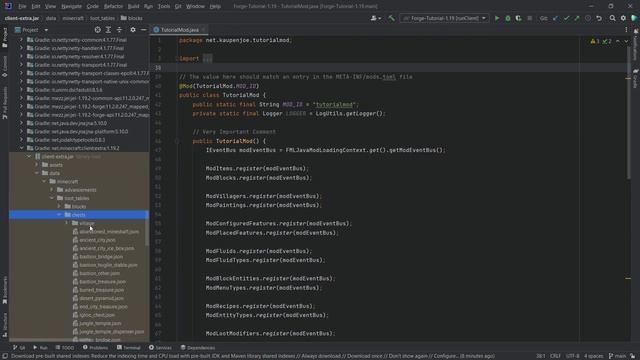Push commits with Git green arrow

coord(577,18)
